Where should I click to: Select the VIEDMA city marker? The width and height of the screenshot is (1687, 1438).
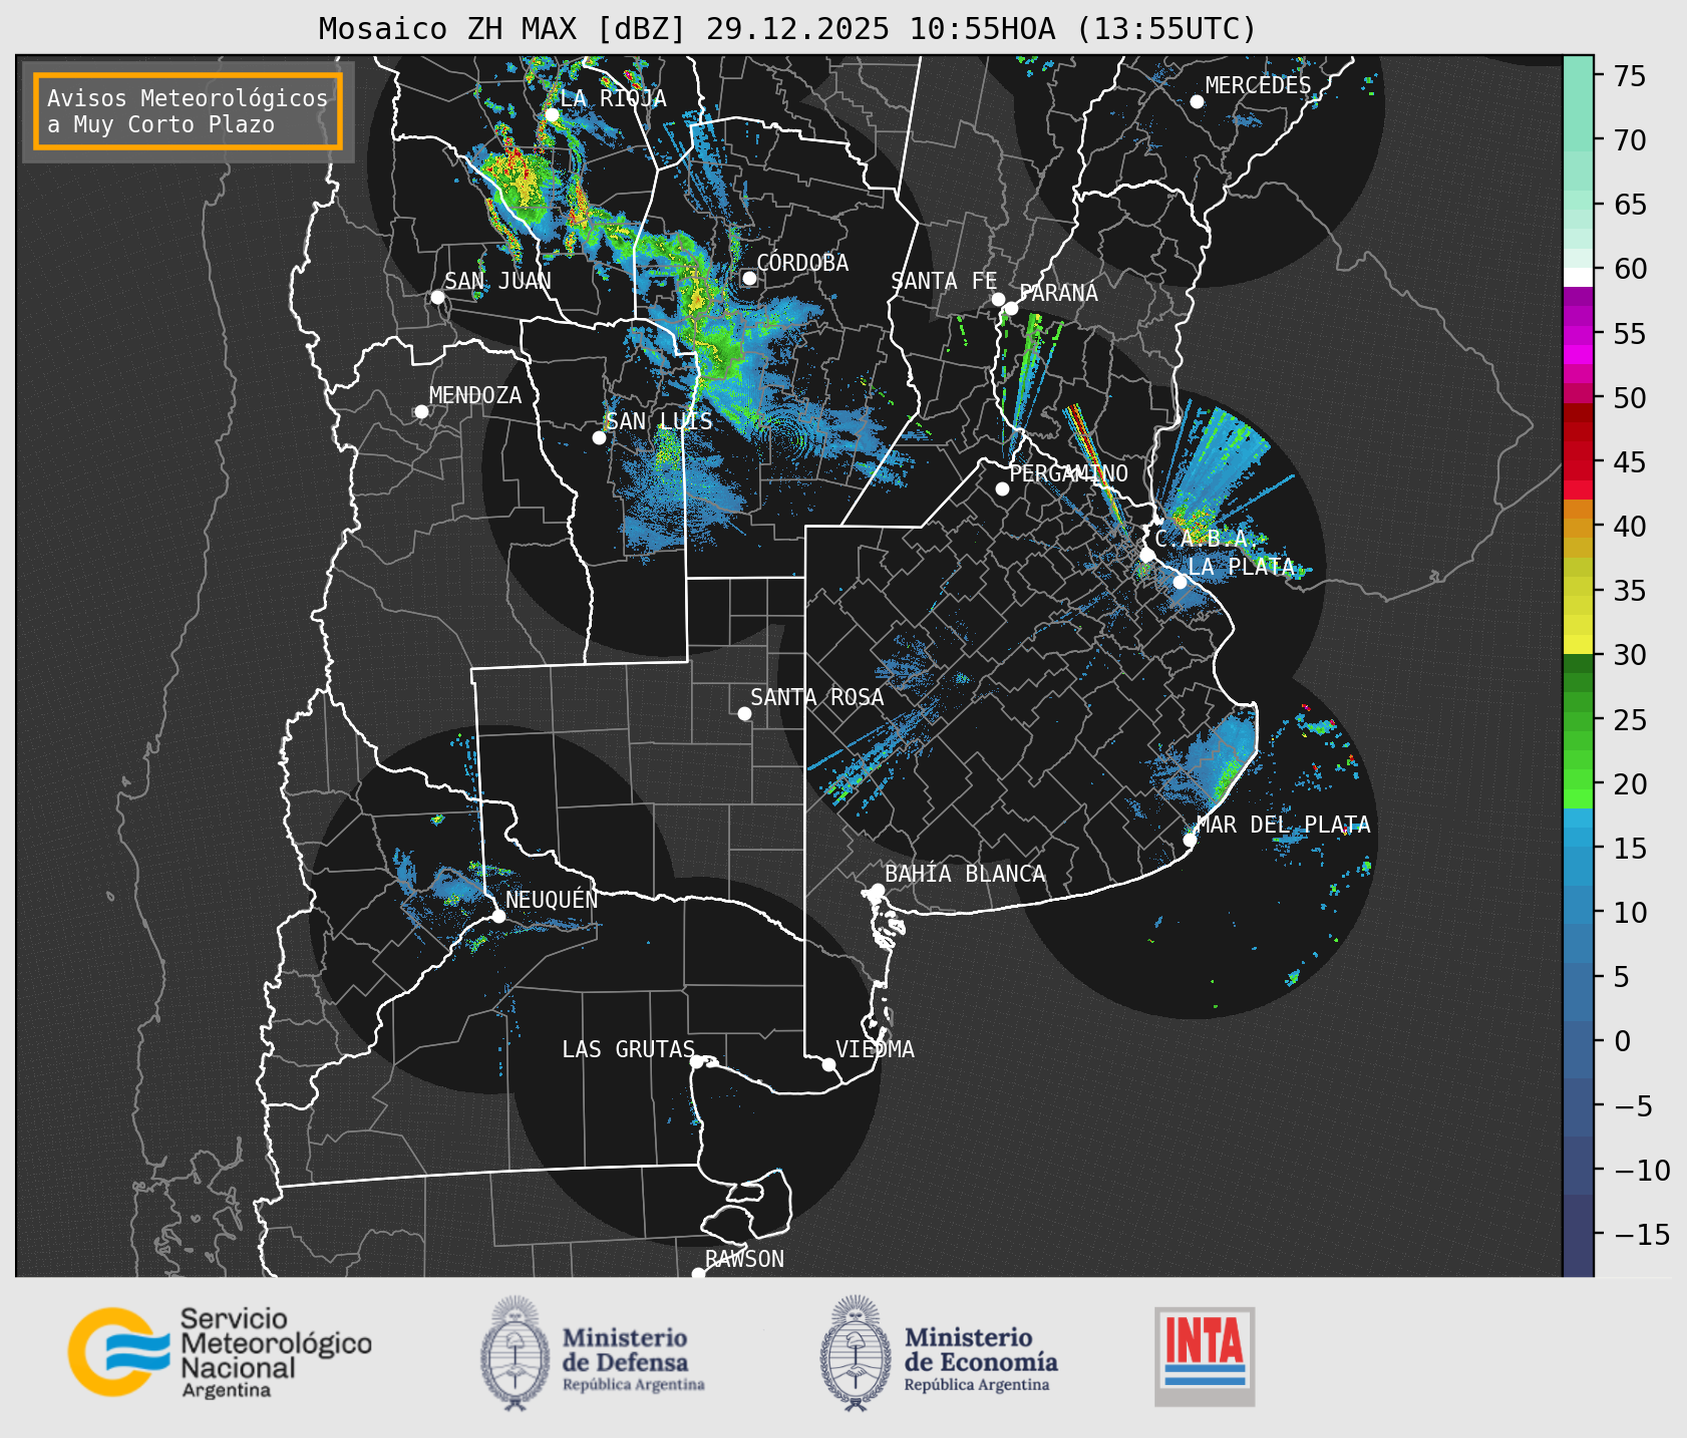click(829, 1064)
